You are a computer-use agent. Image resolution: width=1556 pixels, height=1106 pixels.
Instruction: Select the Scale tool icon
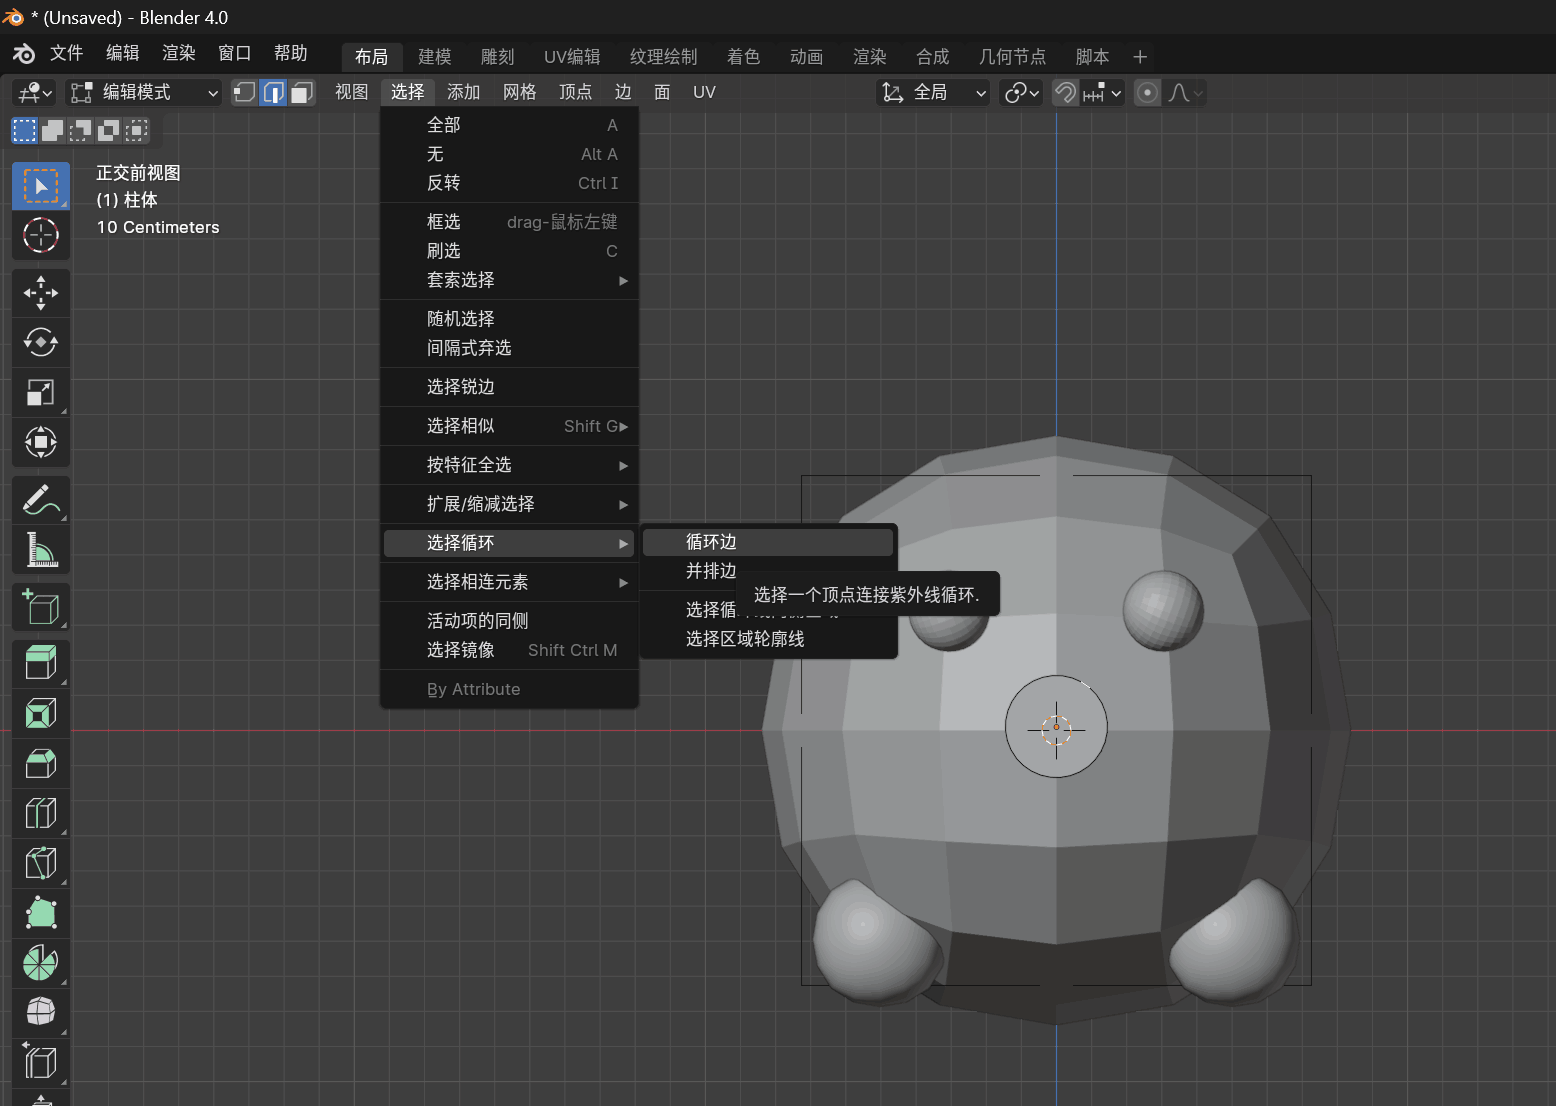coord(40,392)
